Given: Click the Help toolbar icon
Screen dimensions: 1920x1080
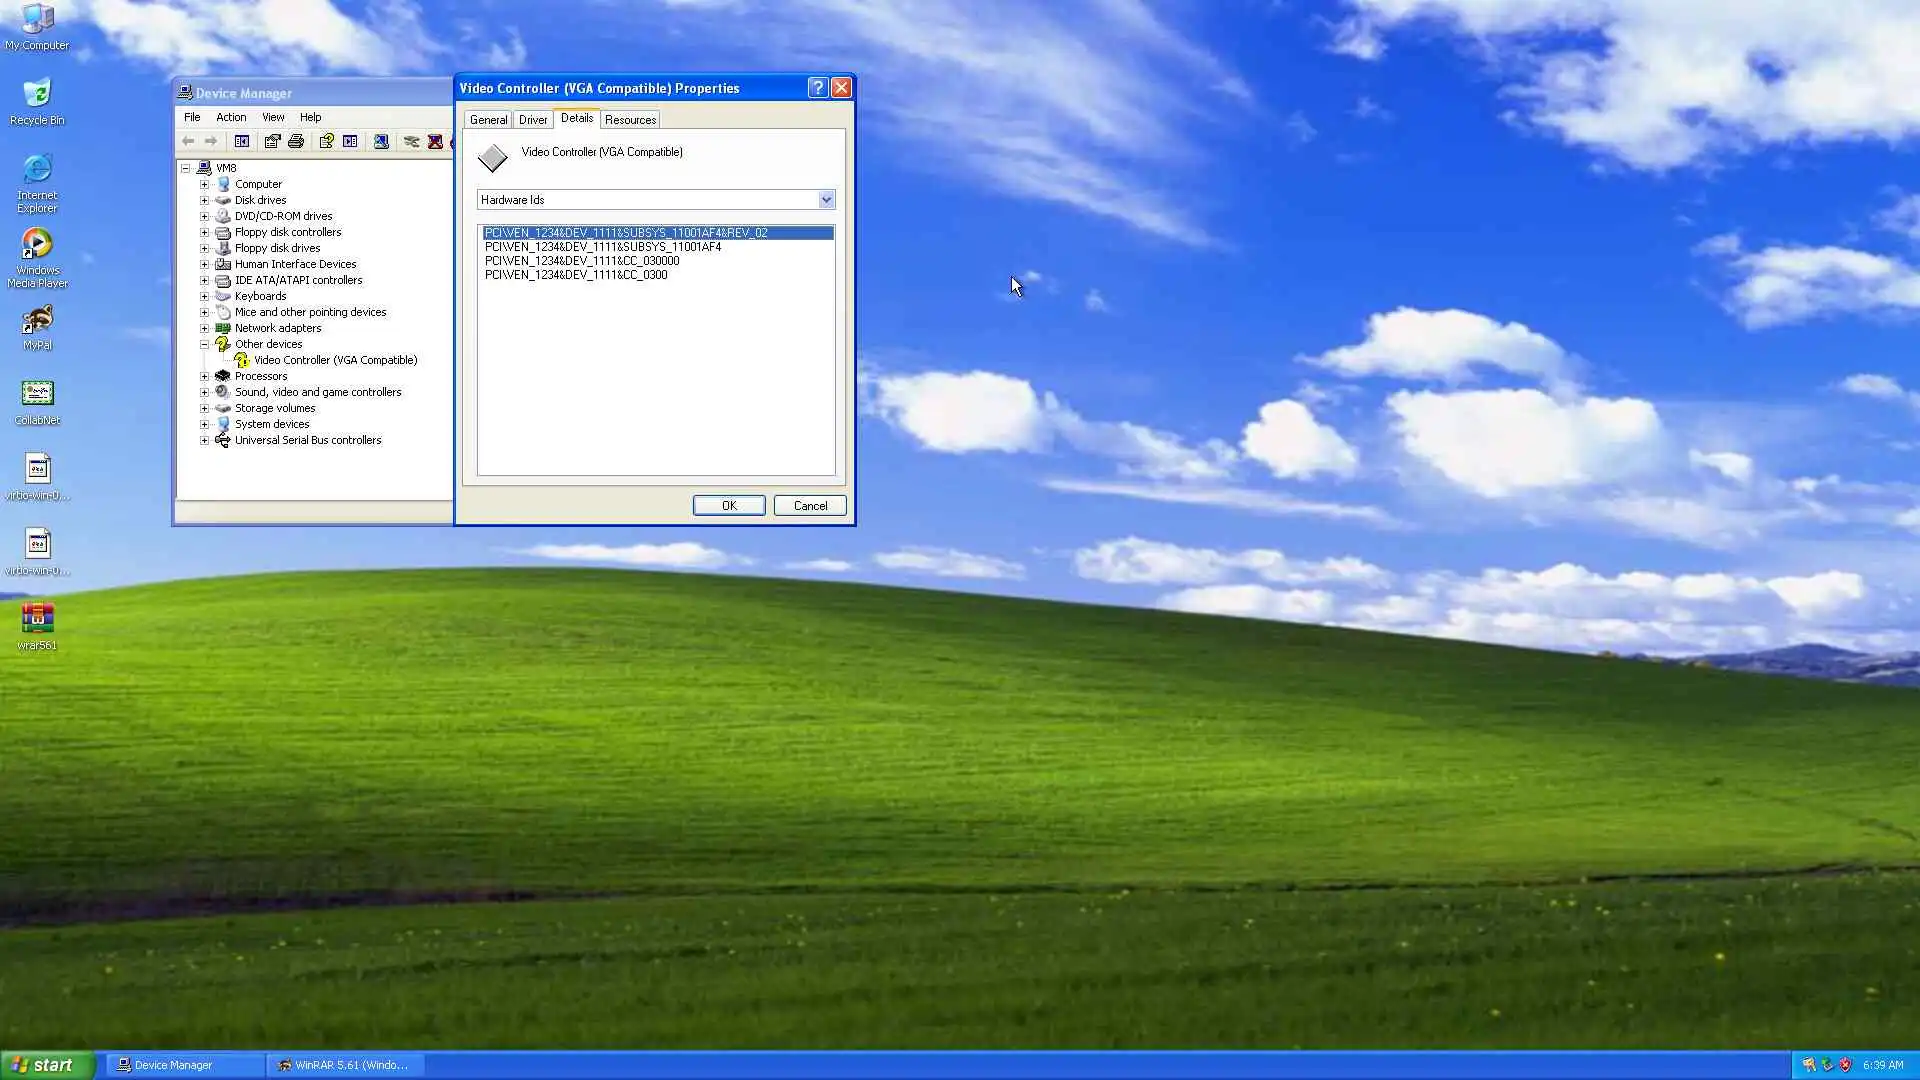Looking at the screenshot, I should (326, 141).
